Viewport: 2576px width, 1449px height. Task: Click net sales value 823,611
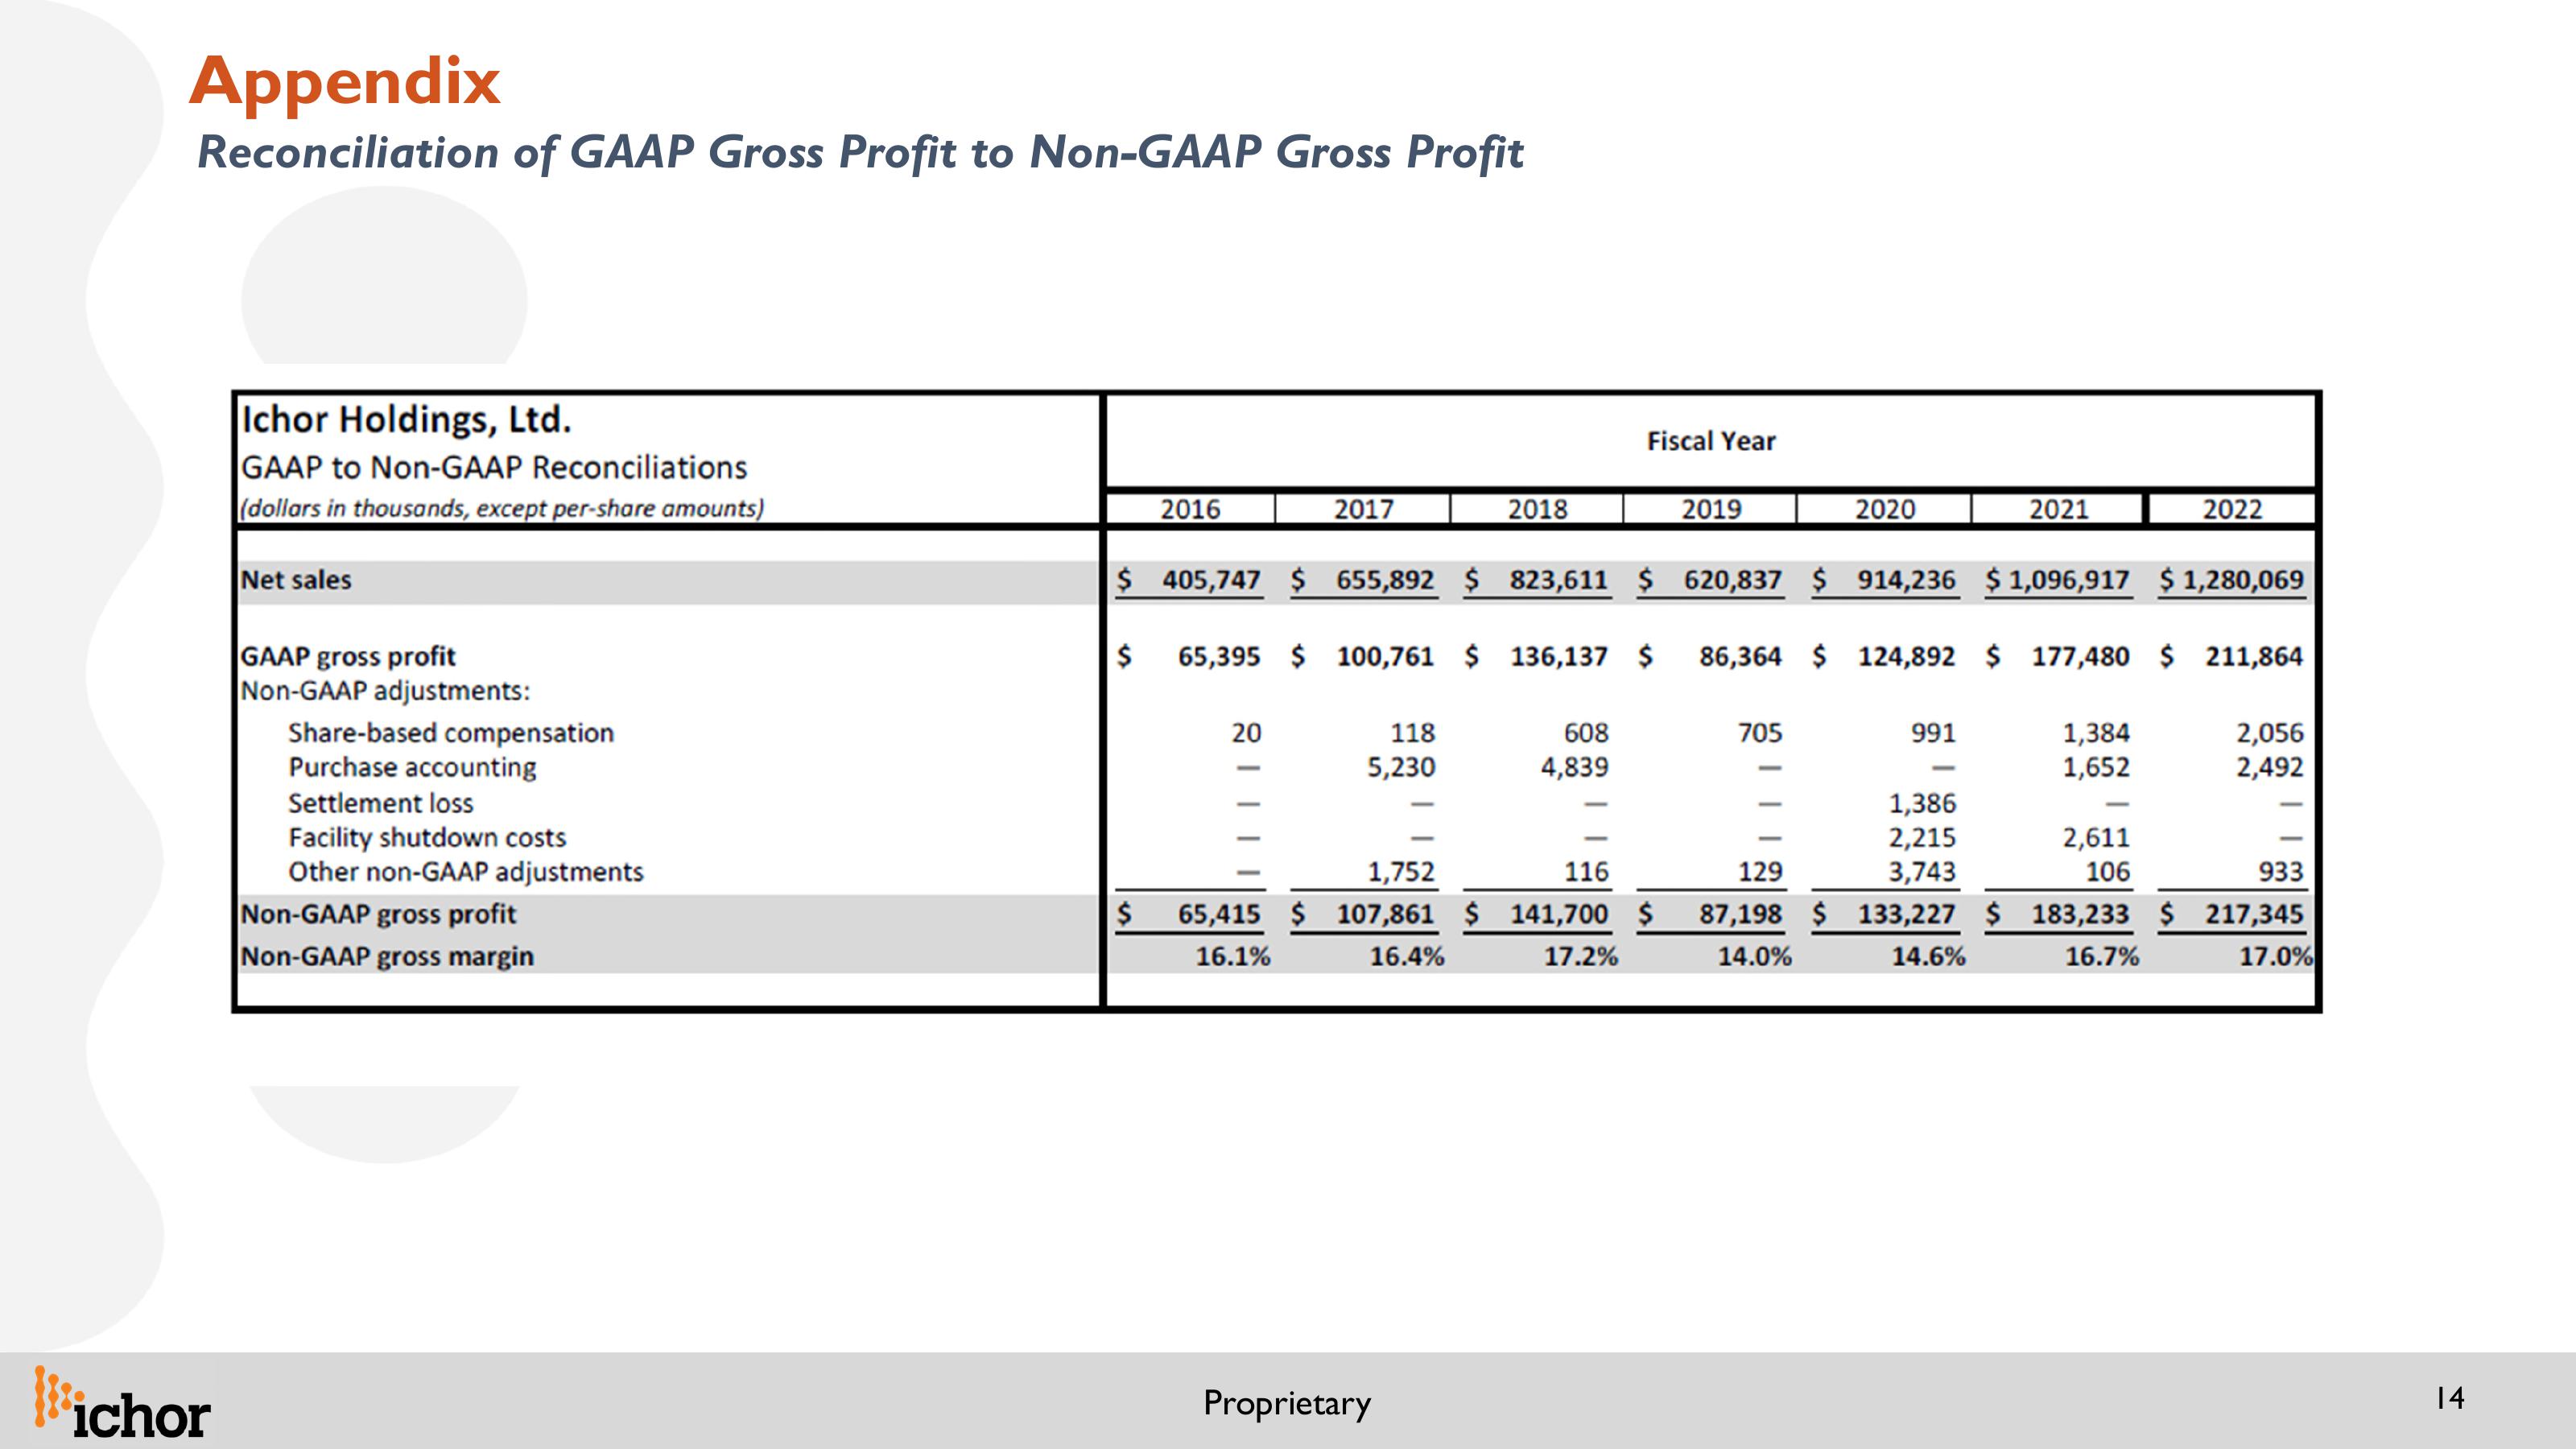click(x=1559, y=580)
